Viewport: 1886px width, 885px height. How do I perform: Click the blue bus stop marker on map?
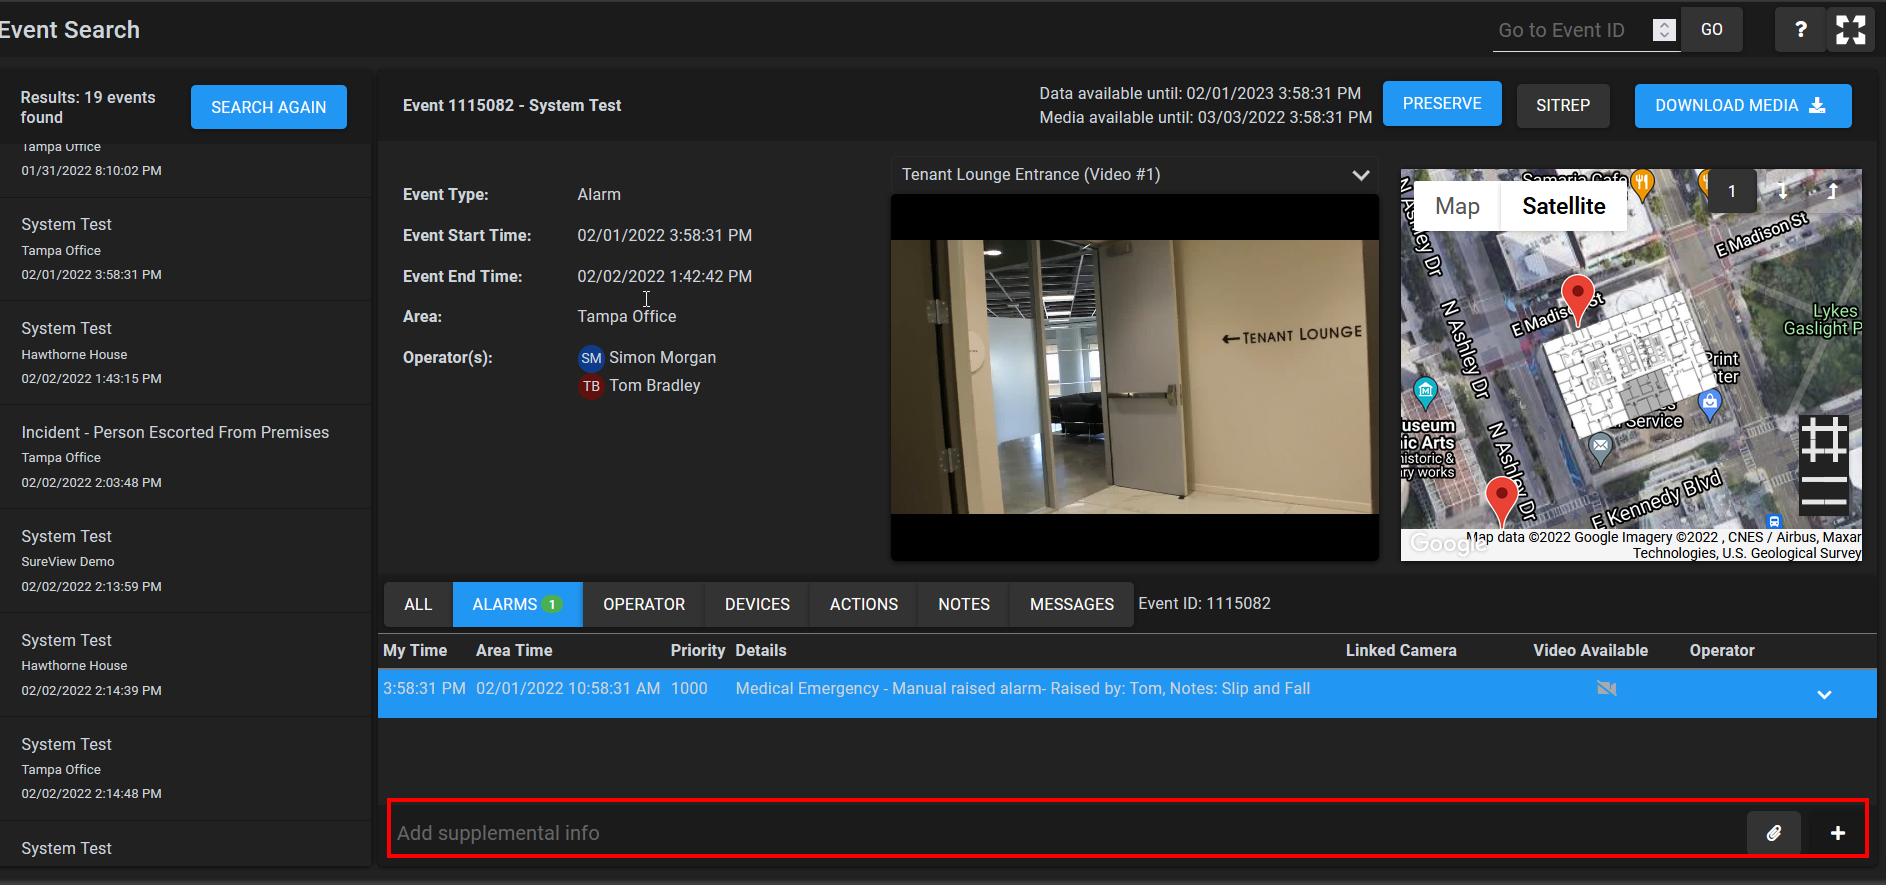pos(1774,521)
